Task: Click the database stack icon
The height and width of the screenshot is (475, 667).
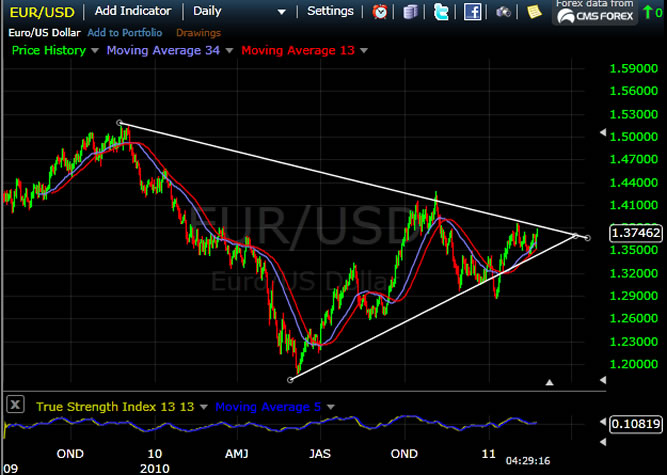Action: coord(412,12)
